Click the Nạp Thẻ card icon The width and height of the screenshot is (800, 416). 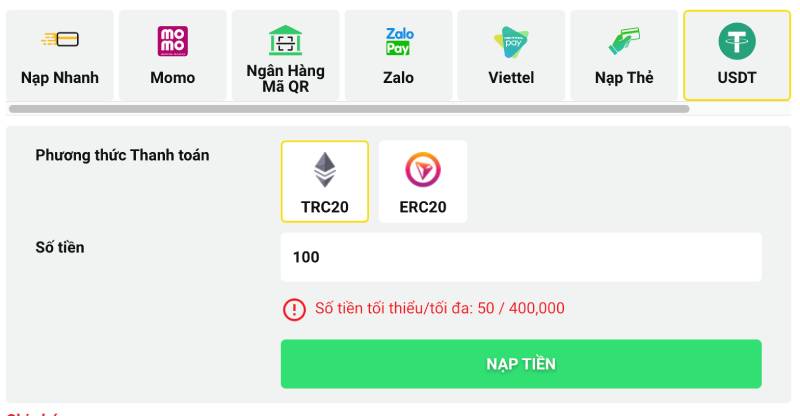(624, 41)
